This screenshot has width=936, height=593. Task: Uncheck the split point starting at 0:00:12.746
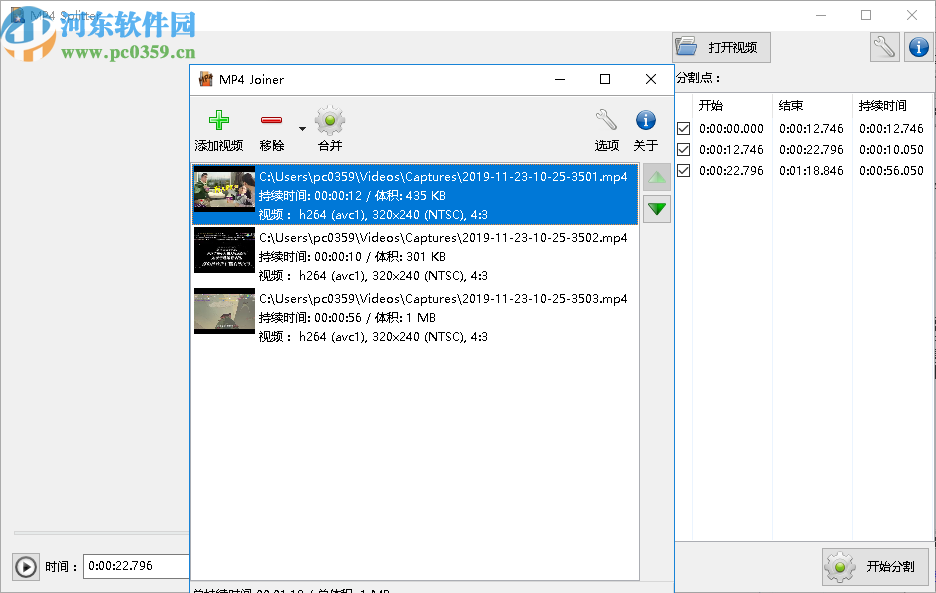(x=684, y=149)
